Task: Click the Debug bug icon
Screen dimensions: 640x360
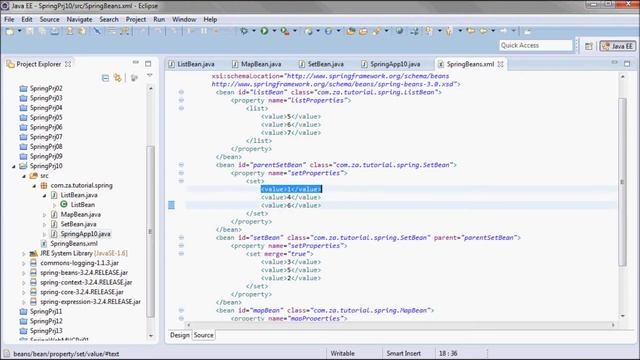Action: pos(244,31)
